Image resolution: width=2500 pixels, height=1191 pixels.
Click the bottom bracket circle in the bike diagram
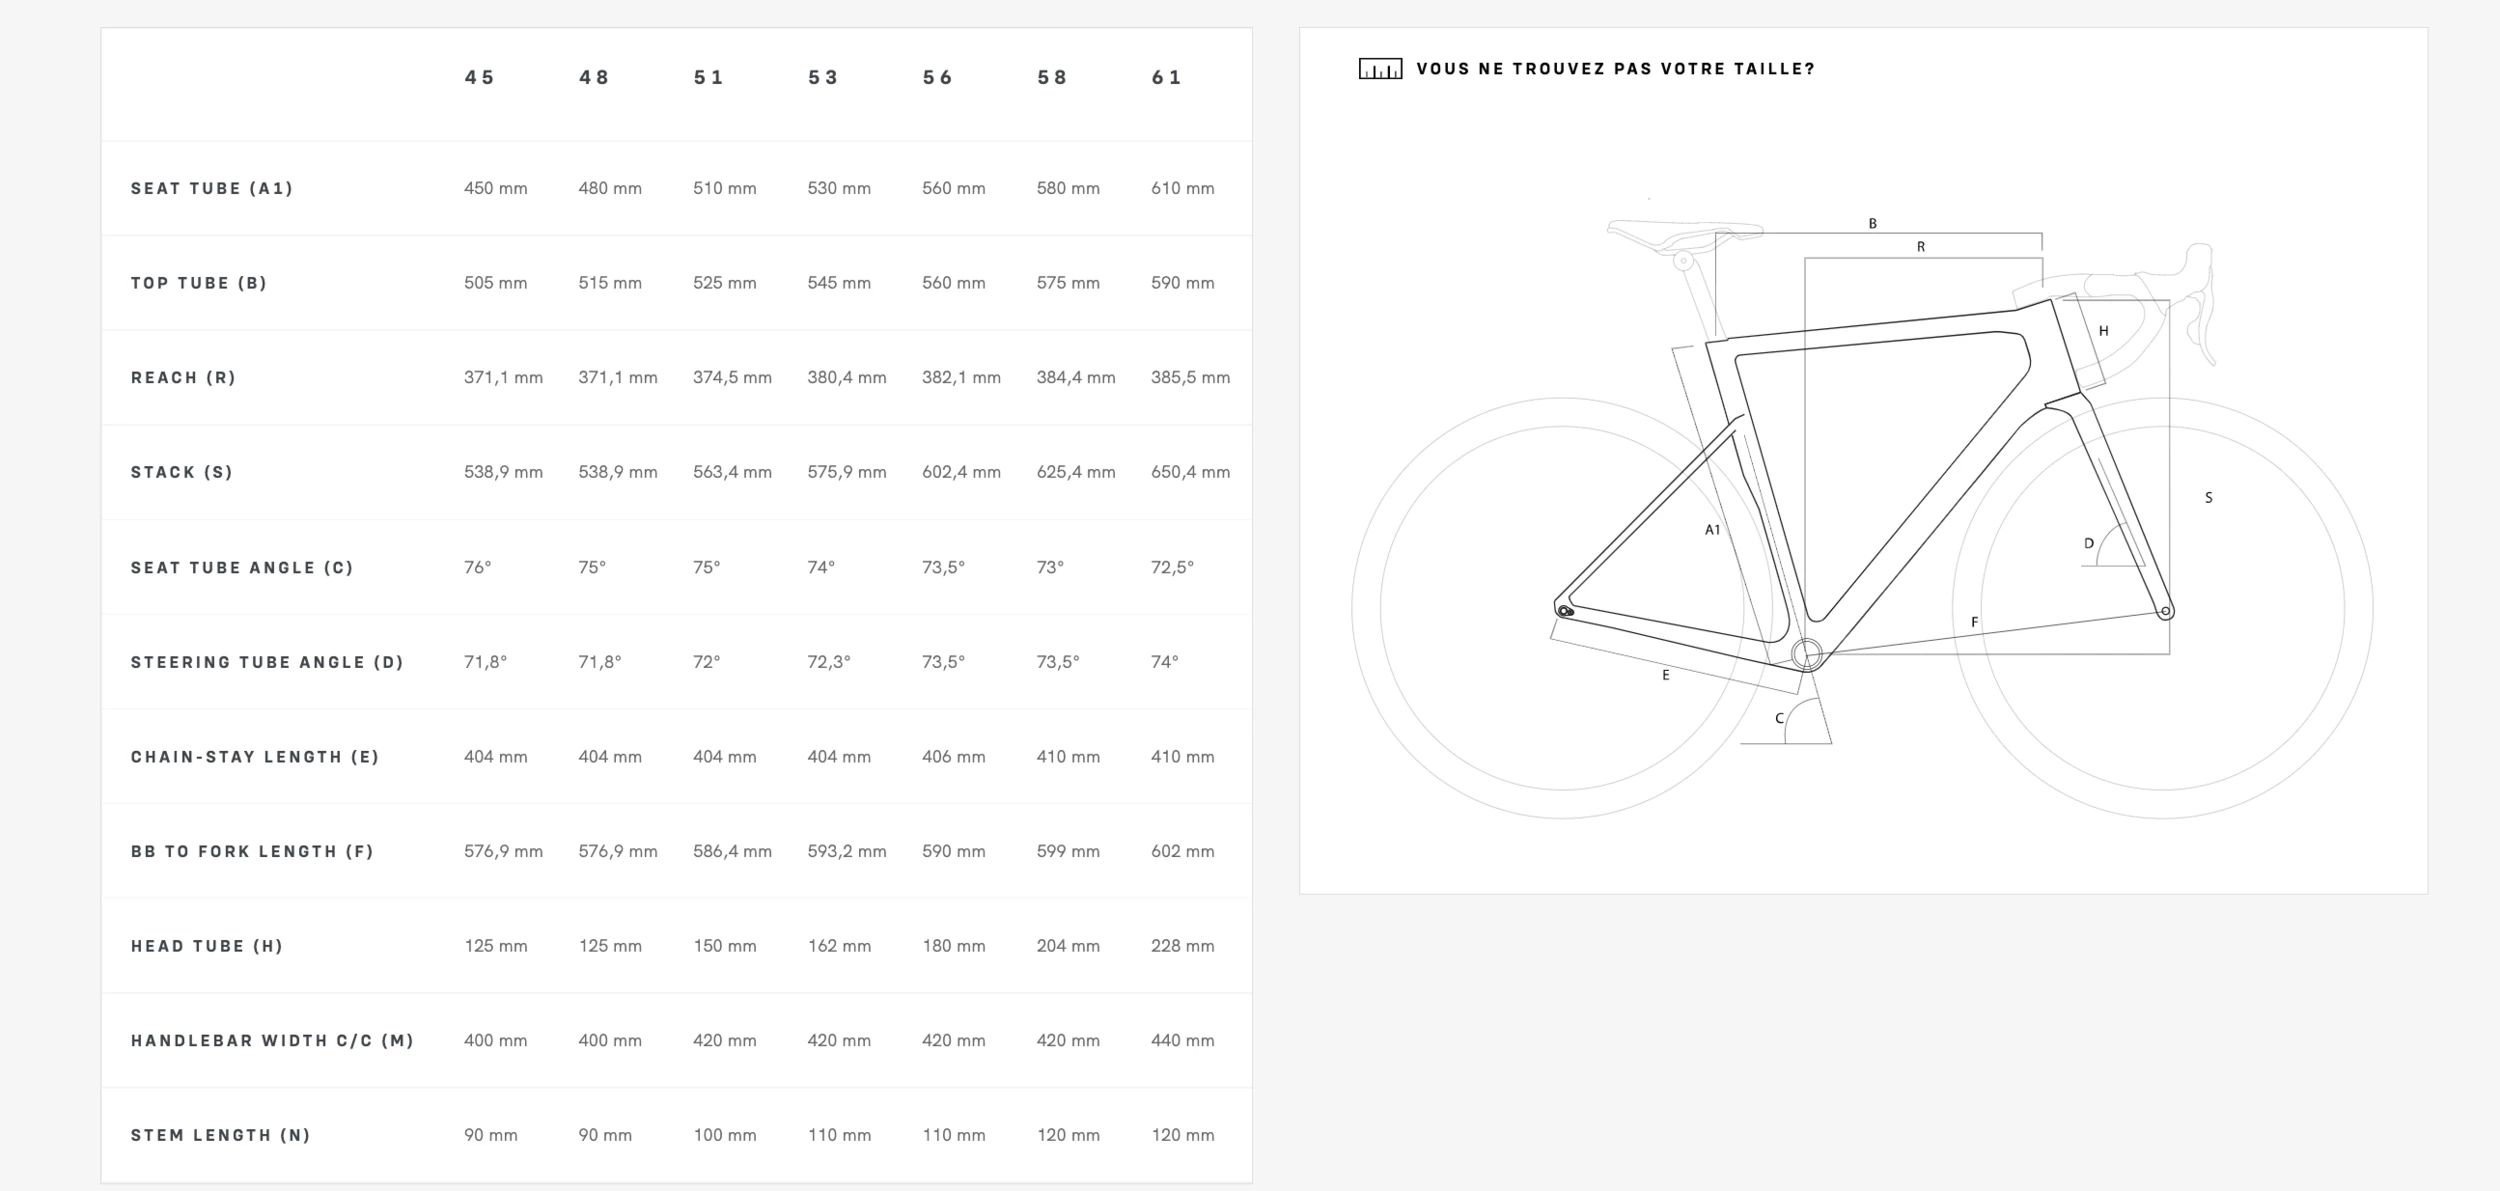[1807, 654]
